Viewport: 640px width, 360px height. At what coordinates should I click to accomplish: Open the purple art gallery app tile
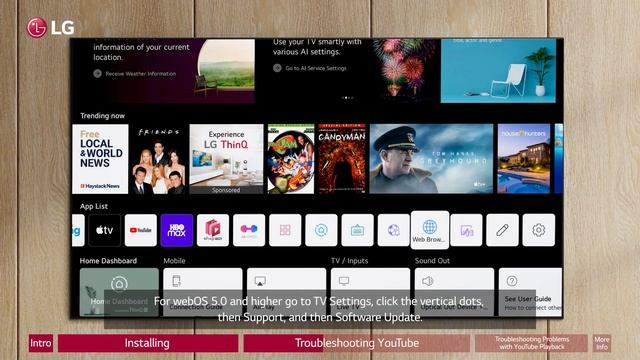pyautogui.click(x=466, y=230)
